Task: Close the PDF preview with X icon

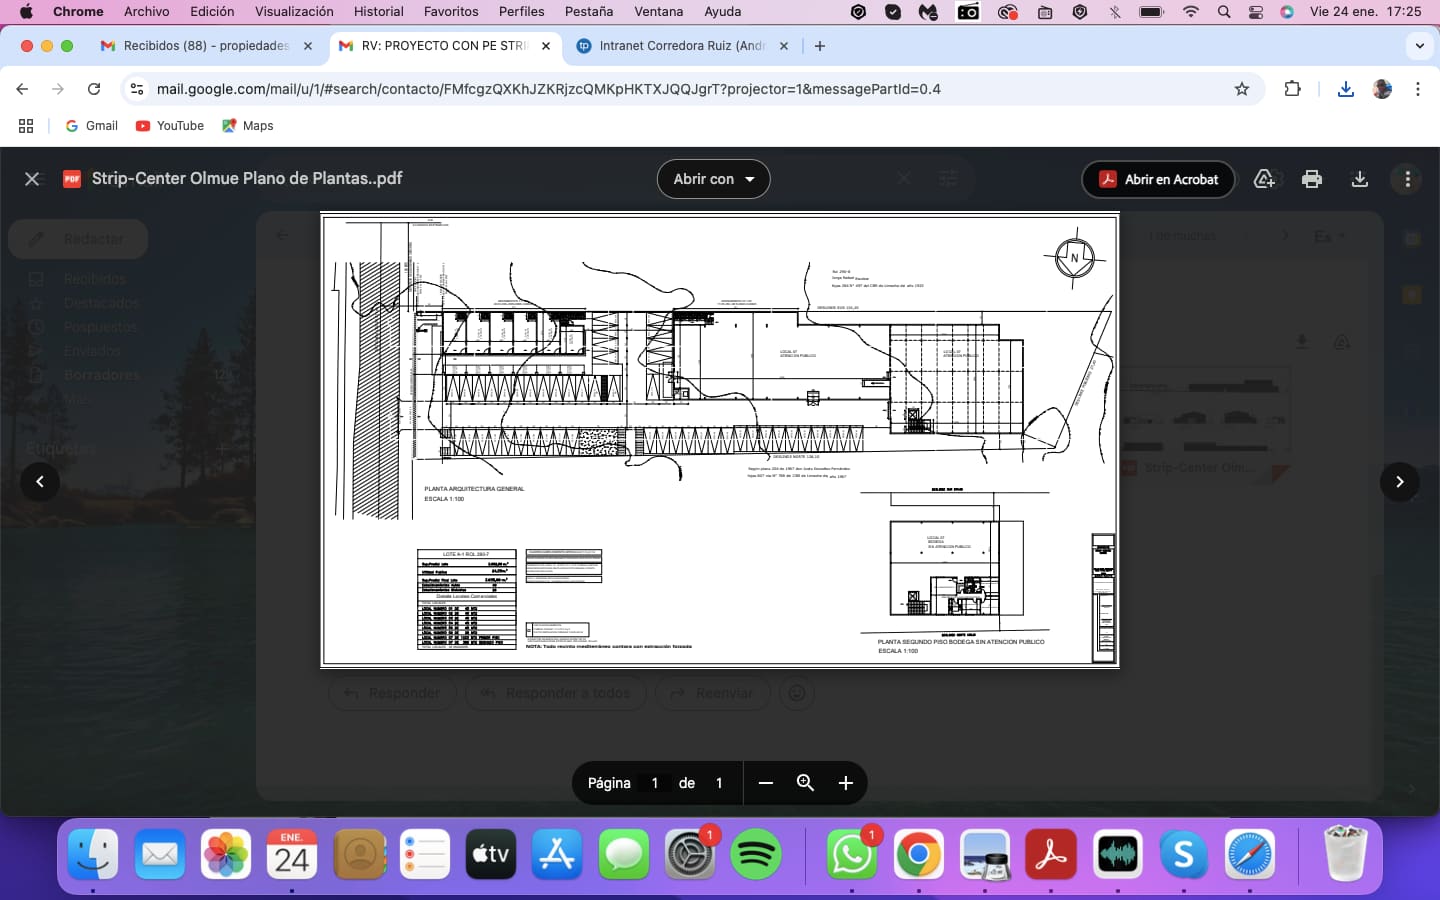Action: (32, 179)
